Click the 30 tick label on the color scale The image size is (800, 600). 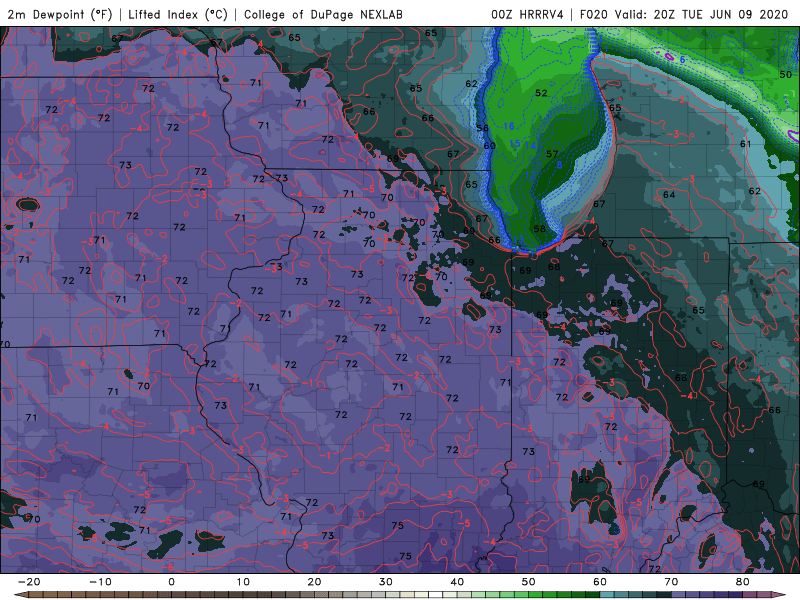(386, 582)
